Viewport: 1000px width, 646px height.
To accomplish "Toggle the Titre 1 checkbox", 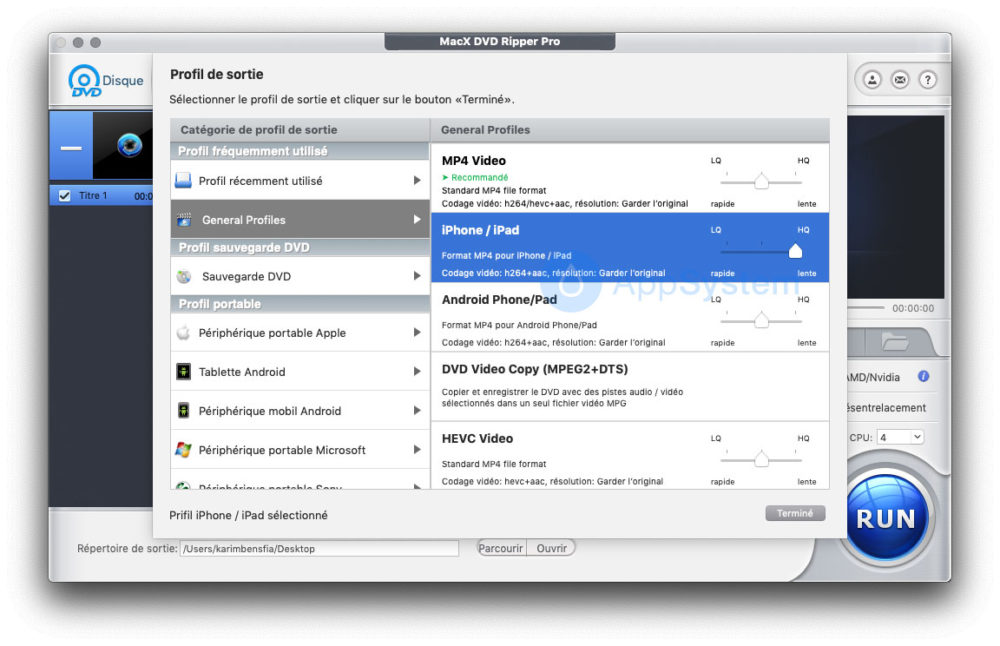I will (x=65, y=196).
